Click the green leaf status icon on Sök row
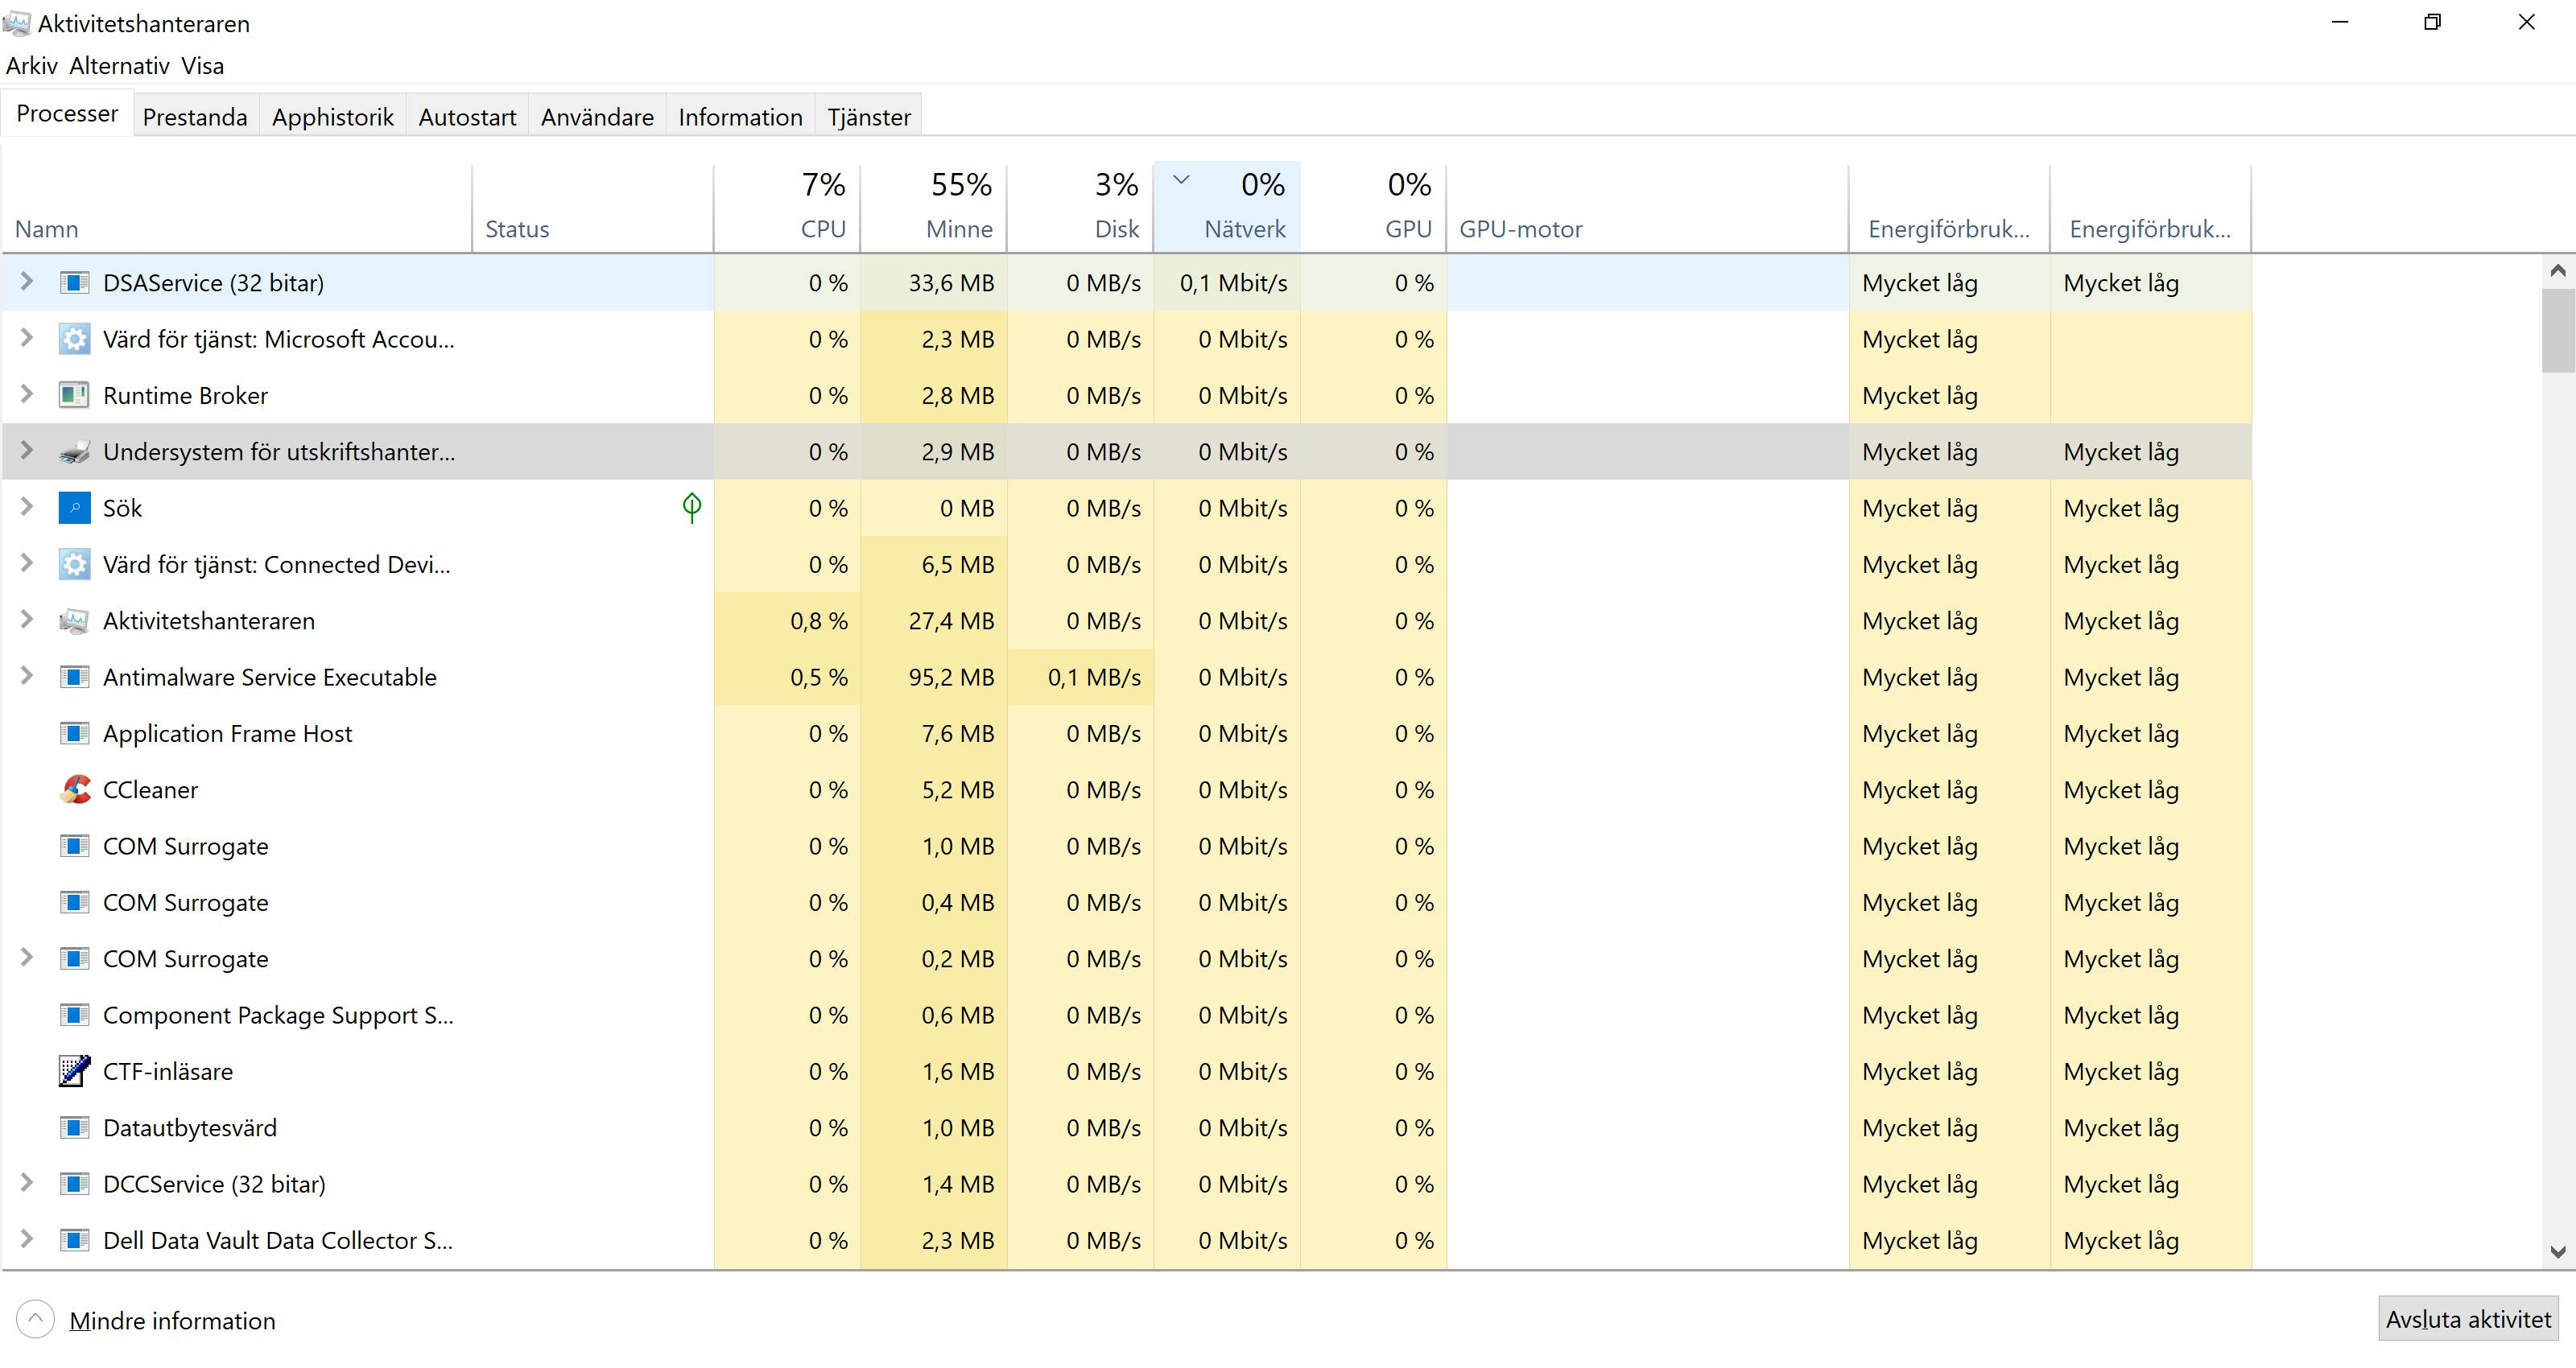The image size is (2576, 1368). click(692, 507)
